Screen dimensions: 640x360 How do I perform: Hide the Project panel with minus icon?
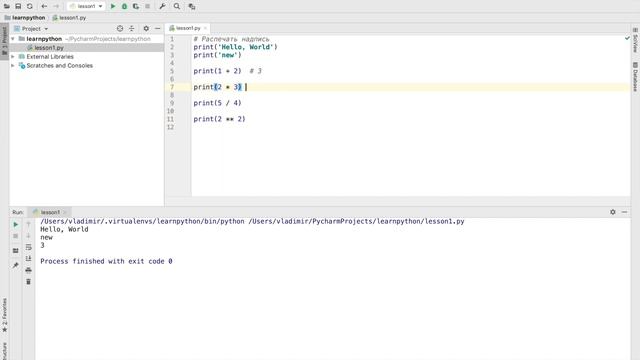[158, 29]
